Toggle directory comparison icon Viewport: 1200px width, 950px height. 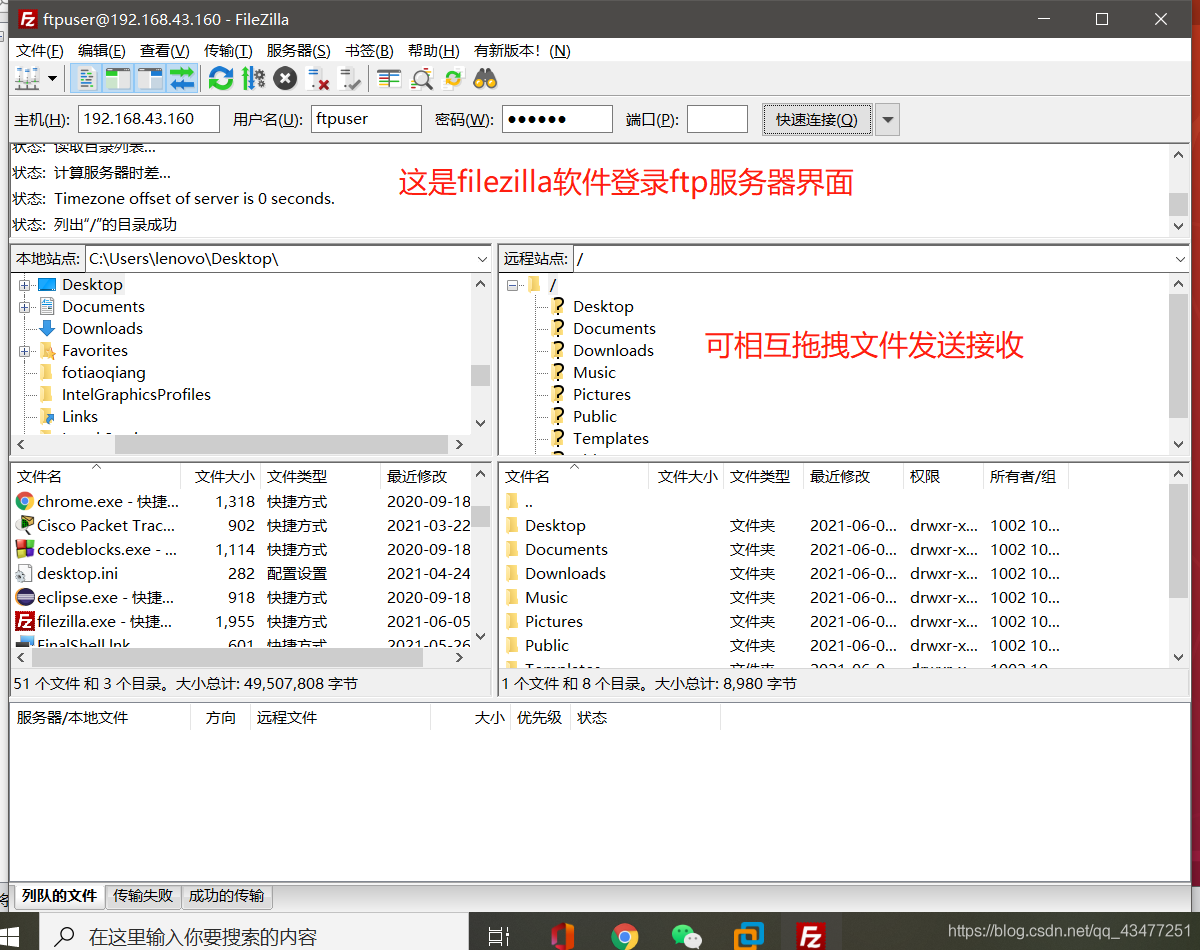tap(421, 78)
